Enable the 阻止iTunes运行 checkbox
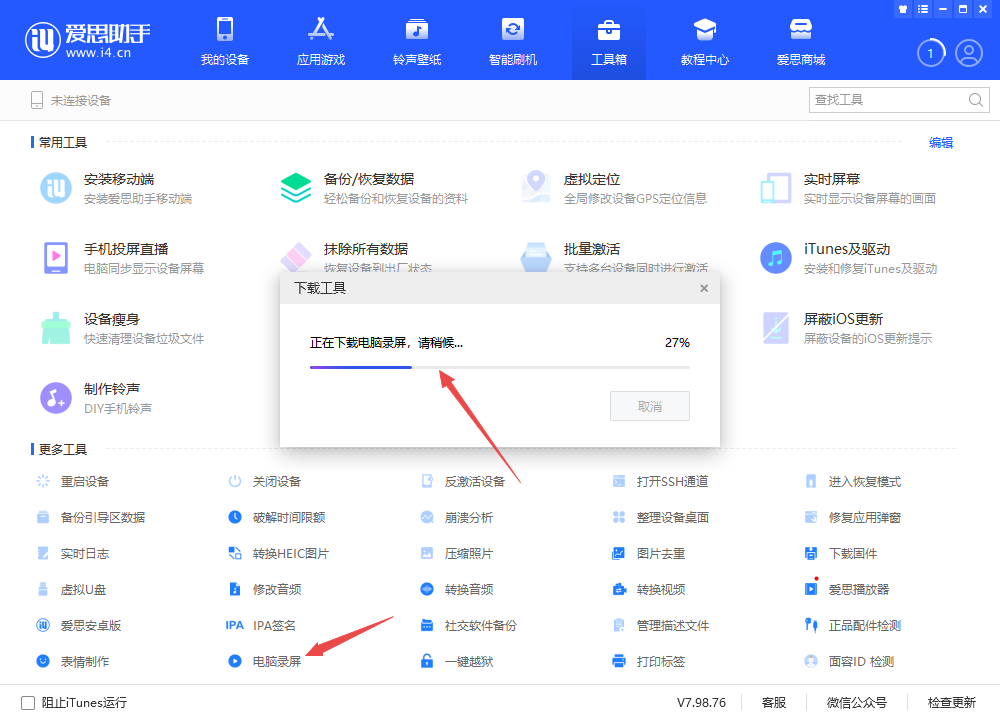The height and width of the screenshot is (719, 1000). [x=28, y=702]
